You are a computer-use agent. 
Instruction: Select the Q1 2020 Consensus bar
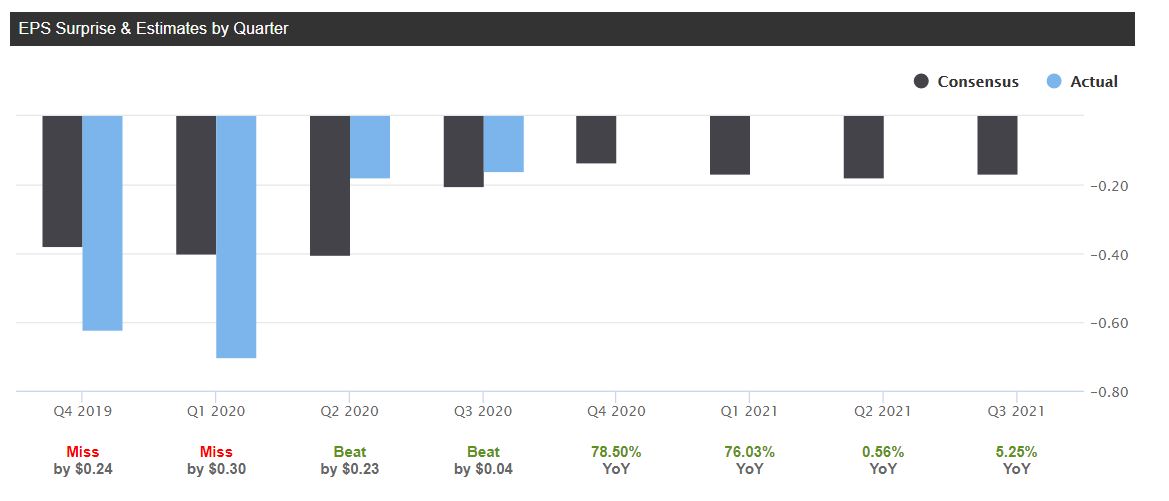196,185
